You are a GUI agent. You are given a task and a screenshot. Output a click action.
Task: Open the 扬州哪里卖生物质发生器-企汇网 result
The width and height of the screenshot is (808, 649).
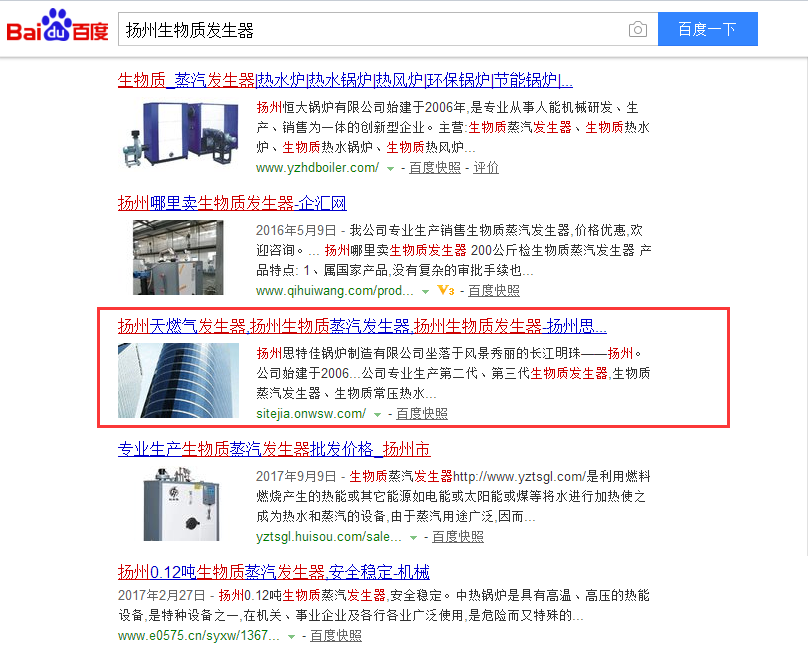pyautogui.click(x=232, y=203)
